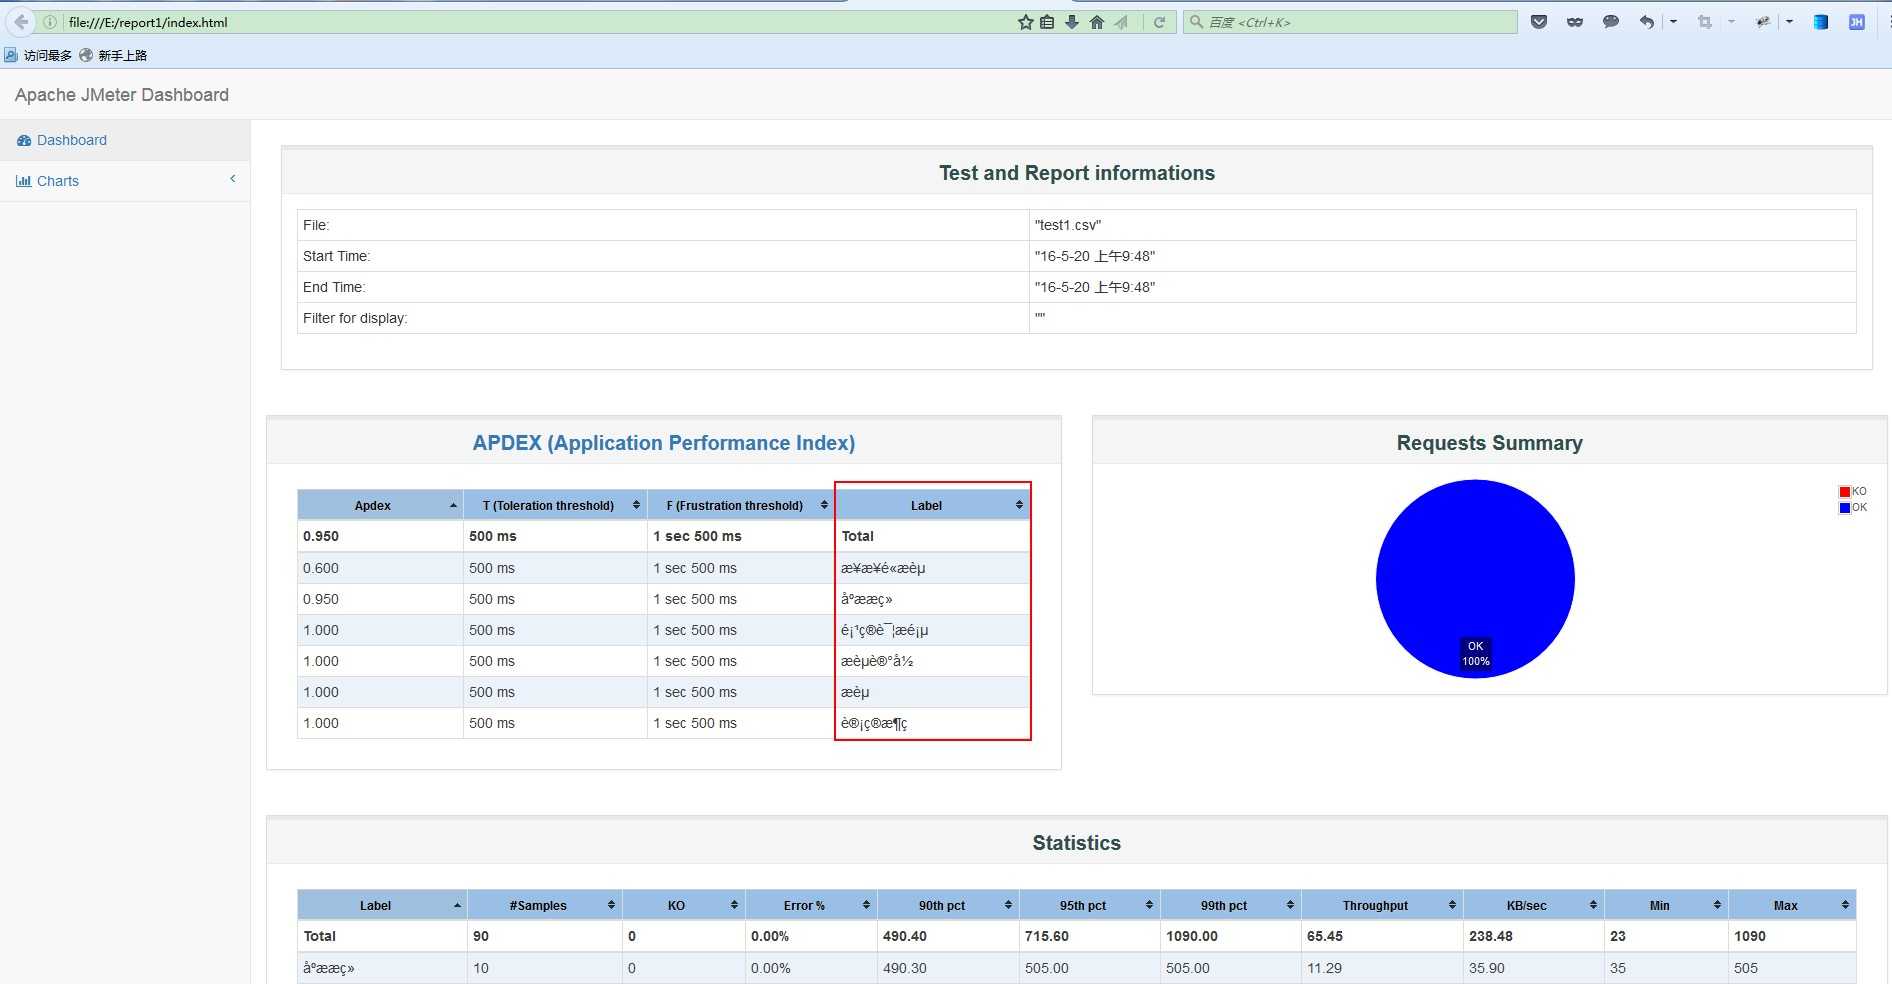Reload the page with refresh icon
The height and width of the screenshot is (984, 1892).
[x=1159, y=22]
